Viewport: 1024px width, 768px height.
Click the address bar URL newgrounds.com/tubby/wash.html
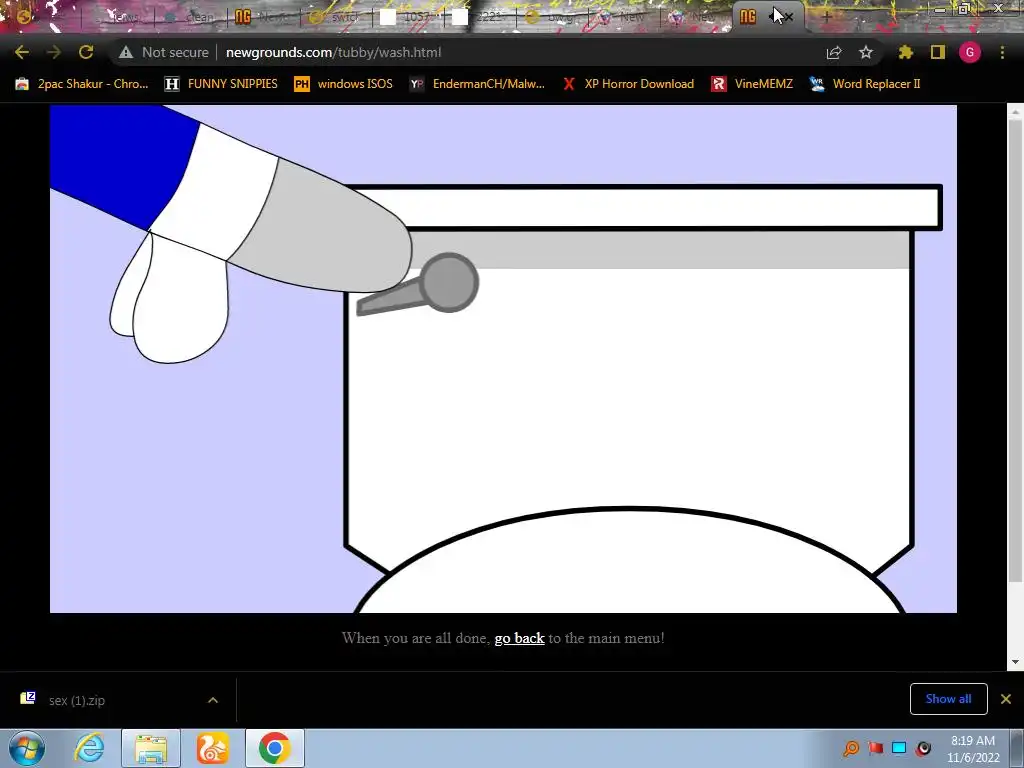tap(333, 52)
